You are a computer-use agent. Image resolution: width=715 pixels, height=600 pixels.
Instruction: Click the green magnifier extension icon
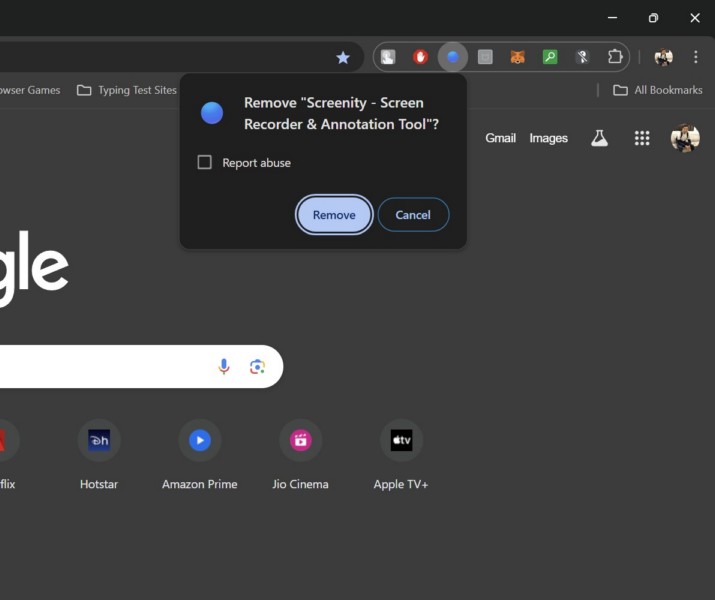coord(550,57)
